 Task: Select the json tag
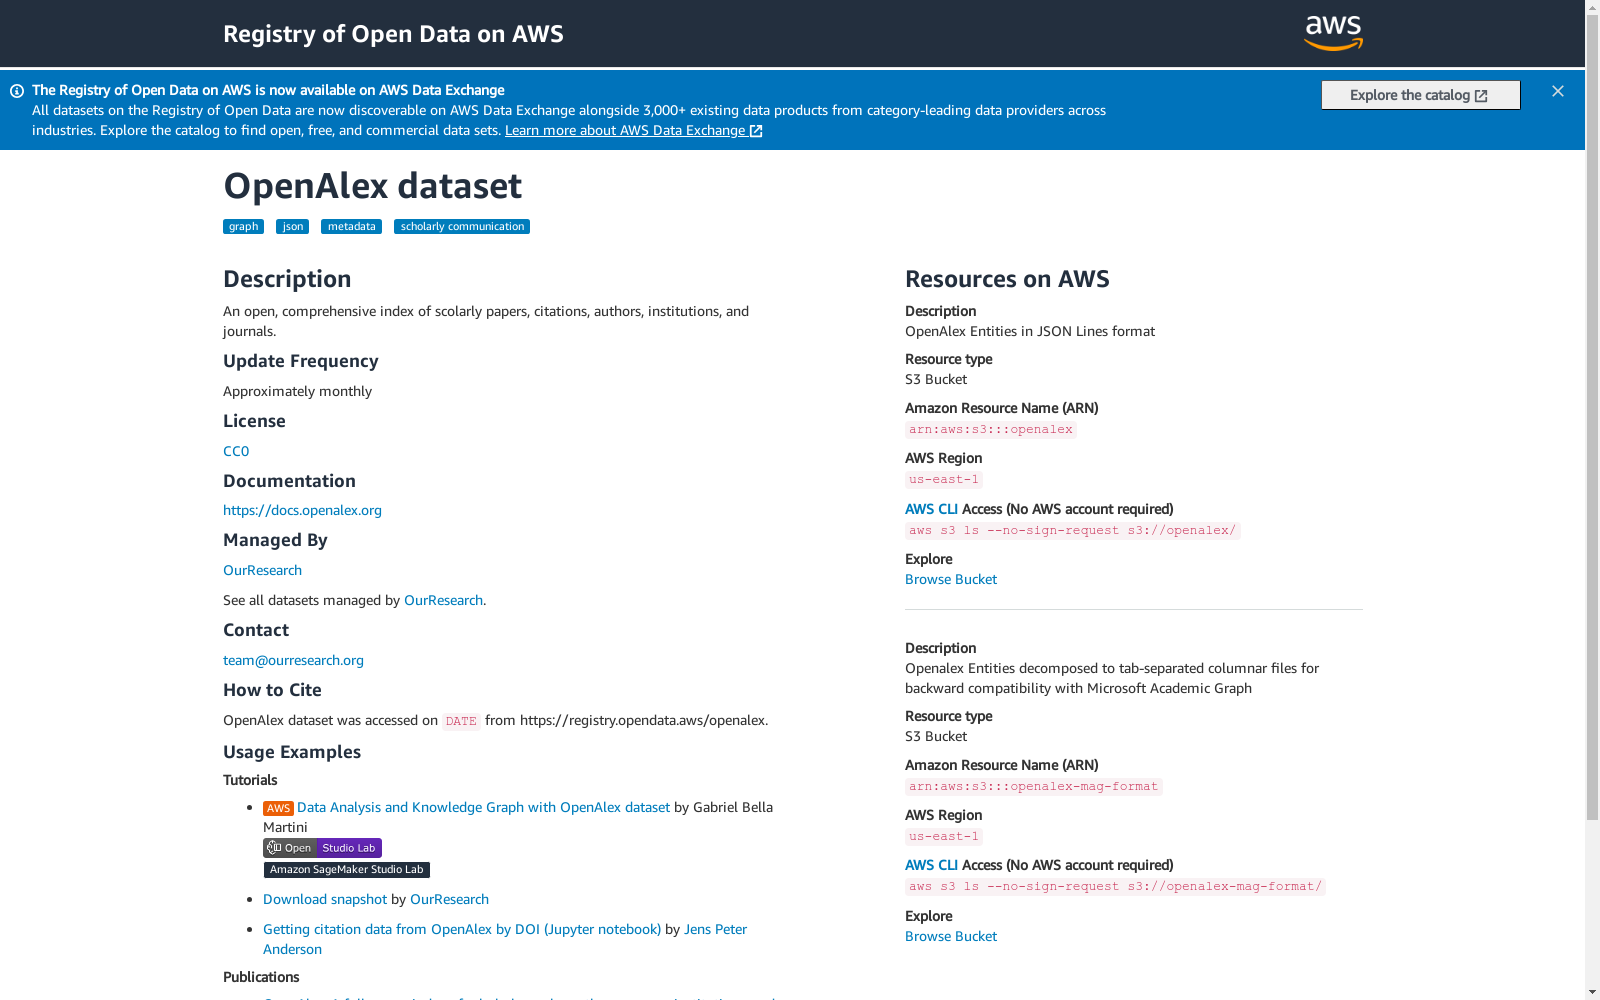292,227
